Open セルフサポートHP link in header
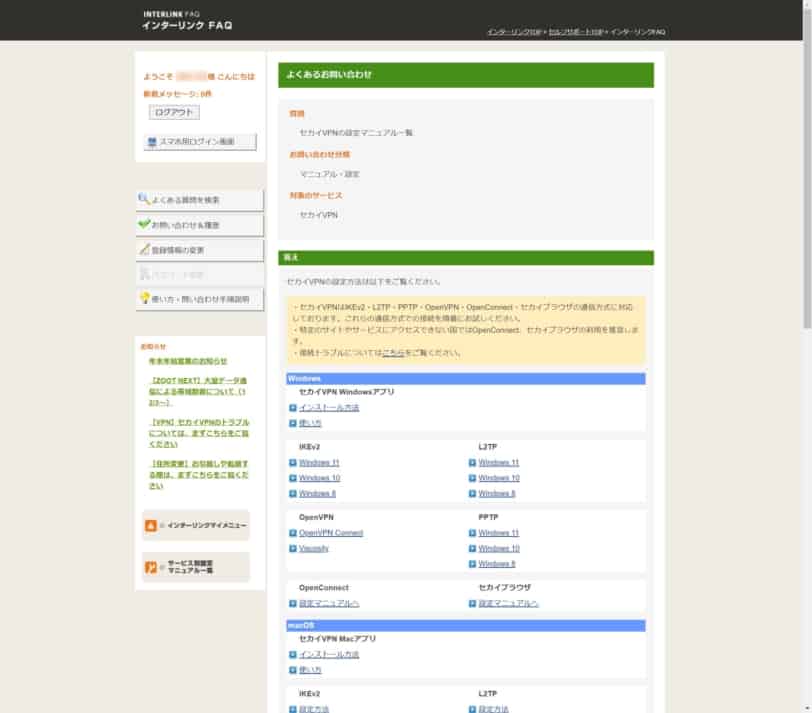 pos(576,32)
